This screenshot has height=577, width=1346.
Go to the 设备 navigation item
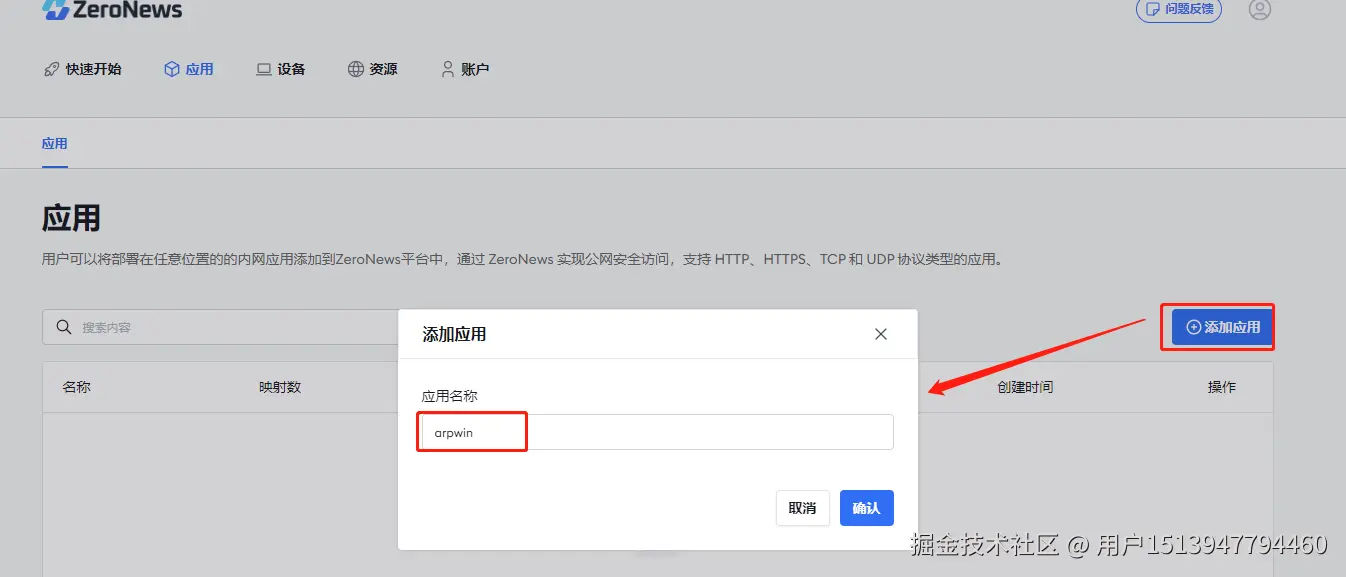click(x=281, y=69)
